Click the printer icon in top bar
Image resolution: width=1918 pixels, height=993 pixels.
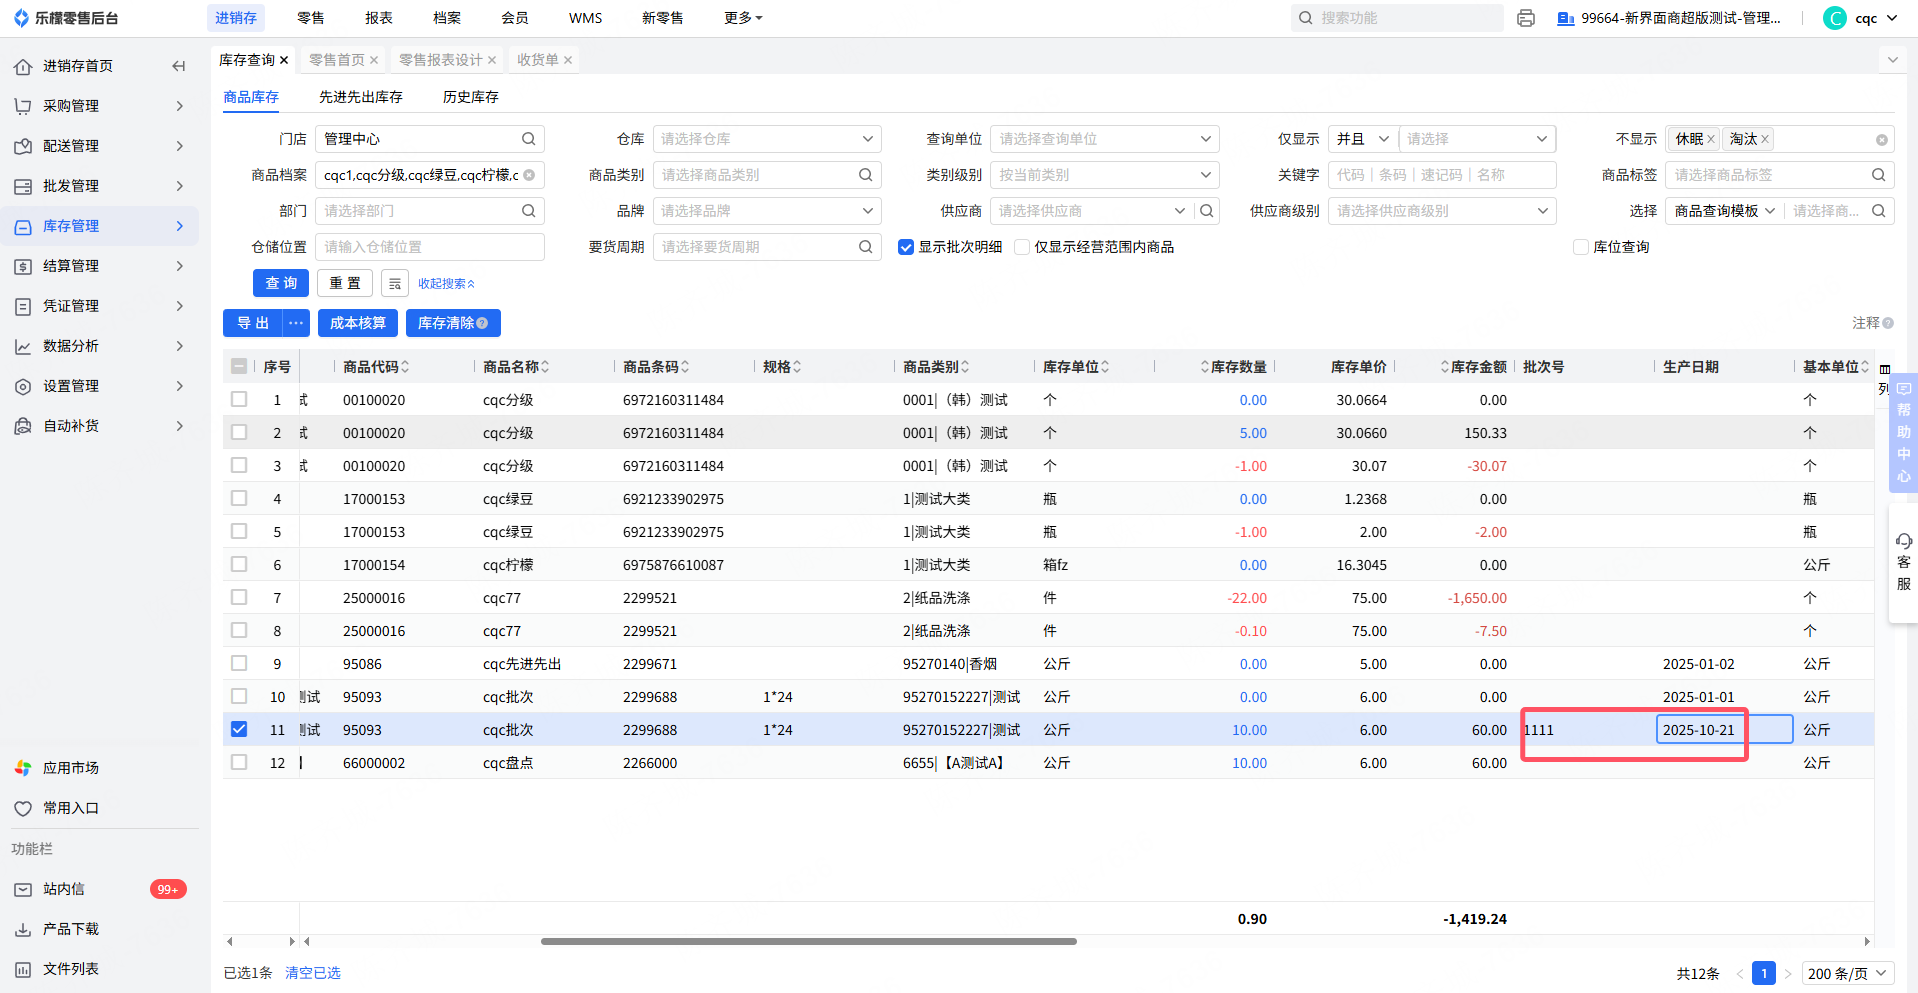tap(1525, 18)
